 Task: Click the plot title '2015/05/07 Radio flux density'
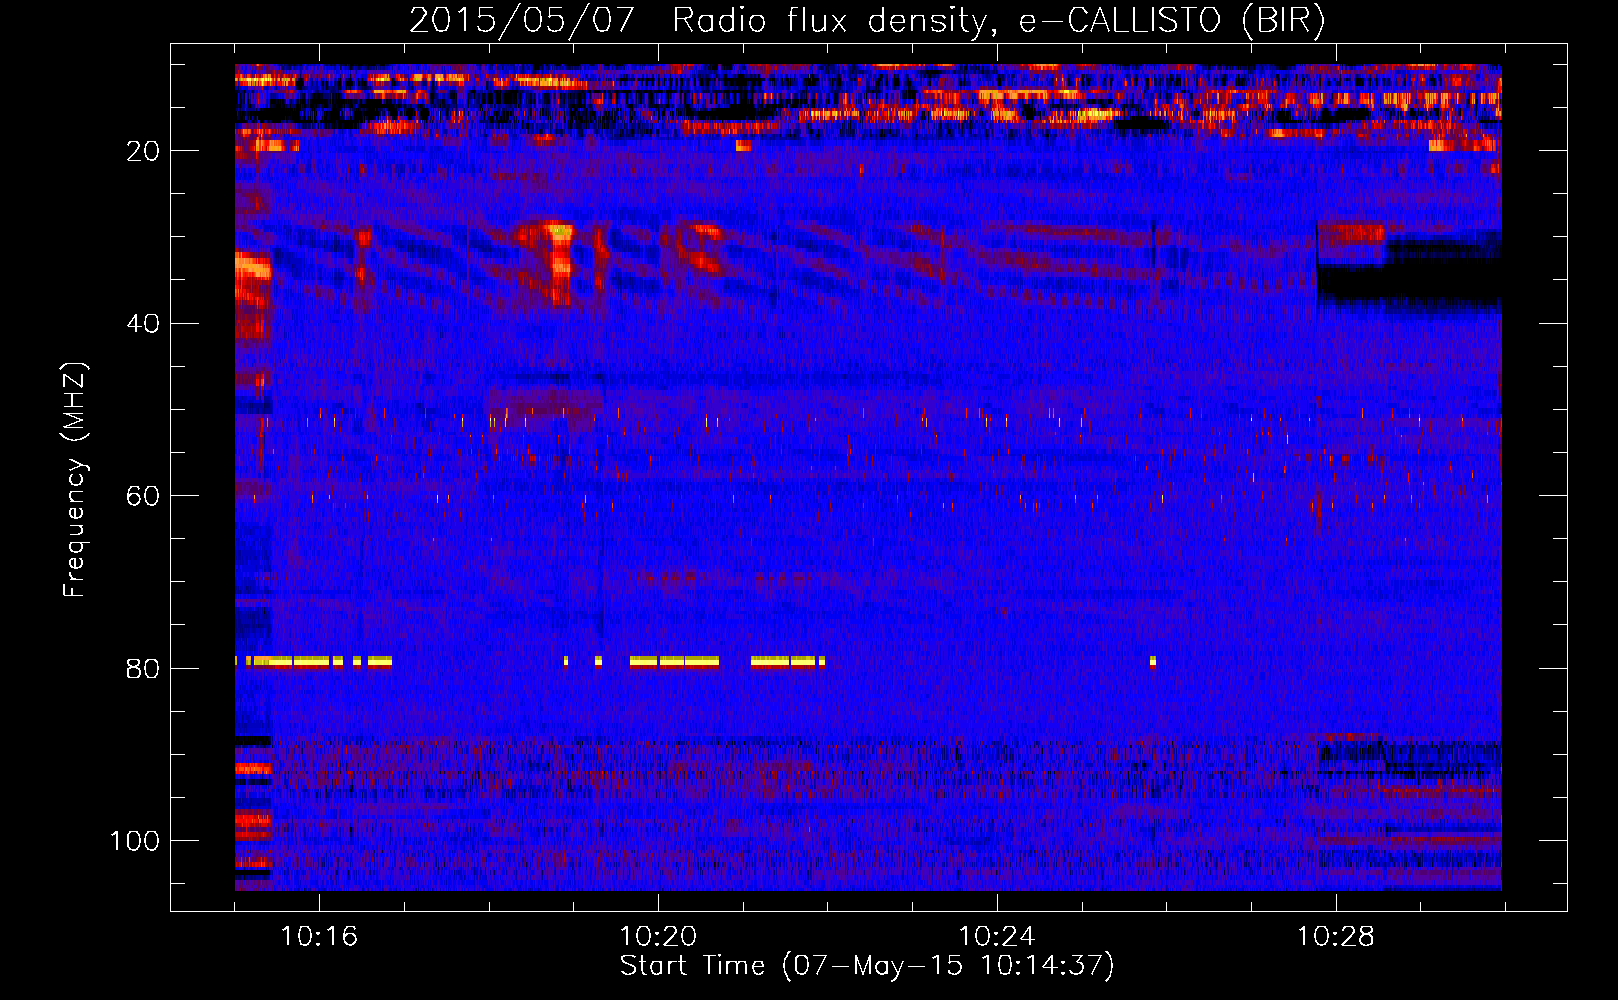click(x=867, y=20)
